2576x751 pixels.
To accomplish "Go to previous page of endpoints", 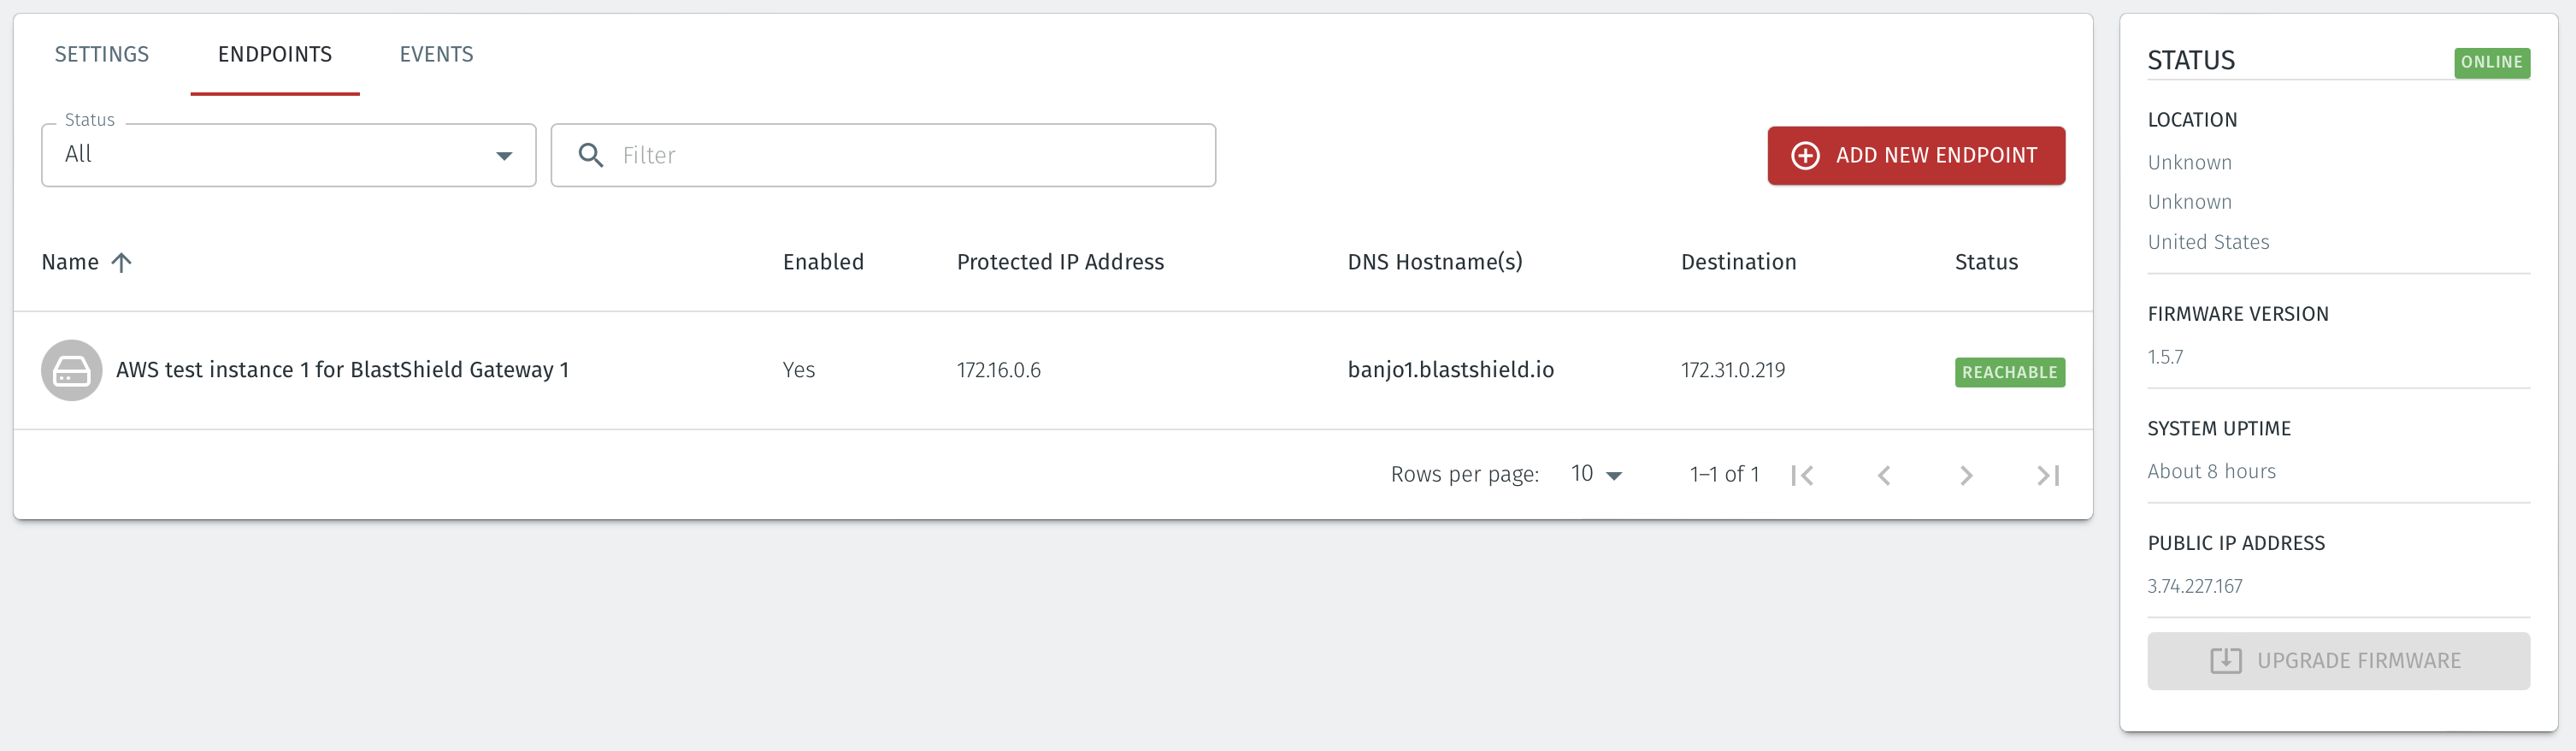I will click(x=1884, y=475).
